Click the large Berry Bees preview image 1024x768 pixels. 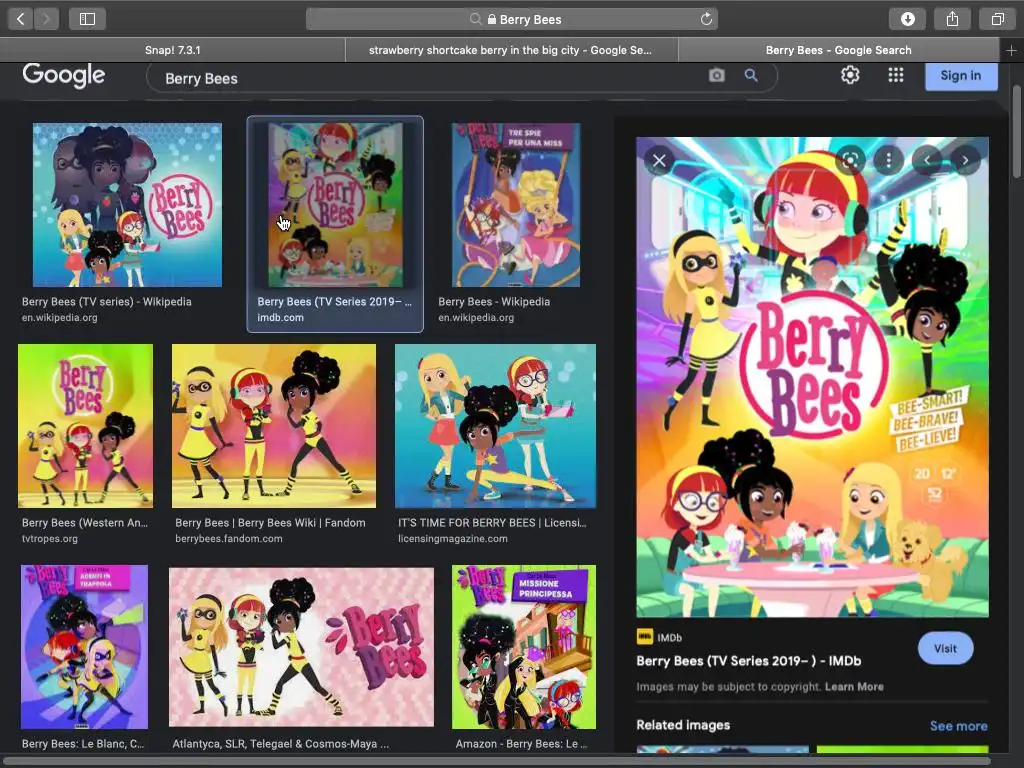(812, 377)
